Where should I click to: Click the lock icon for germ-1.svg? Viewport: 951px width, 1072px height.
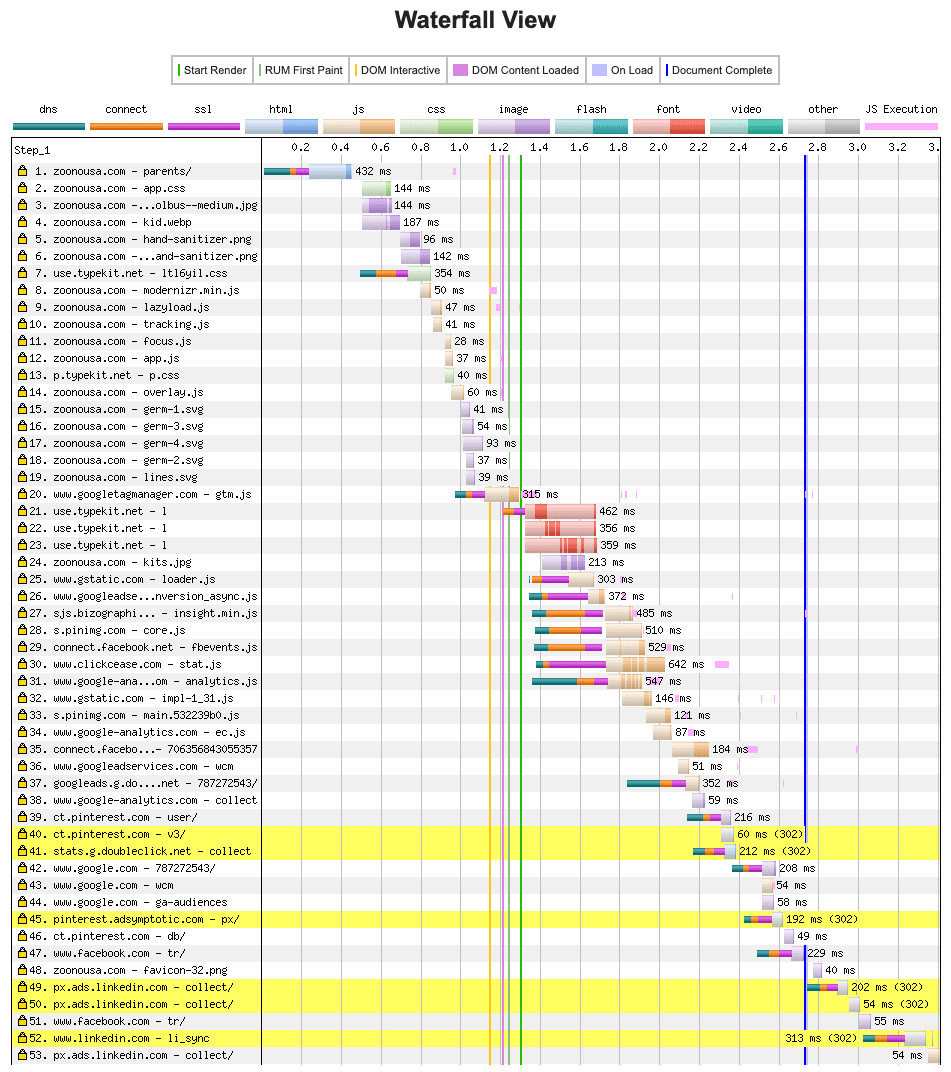click(23, 409)
